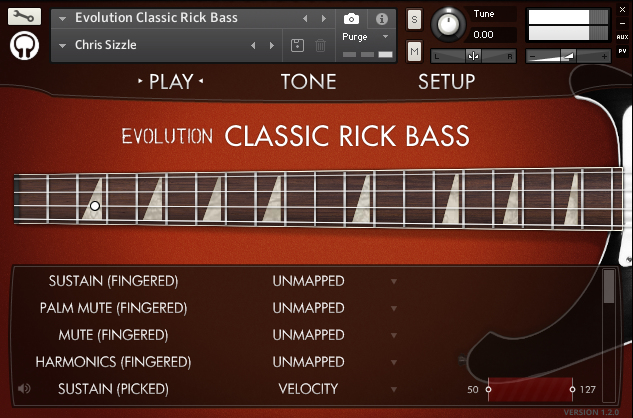Open instrument edit mode via wrench icon
Viewport: 633px width, 418px height.
tap(24, 17)
